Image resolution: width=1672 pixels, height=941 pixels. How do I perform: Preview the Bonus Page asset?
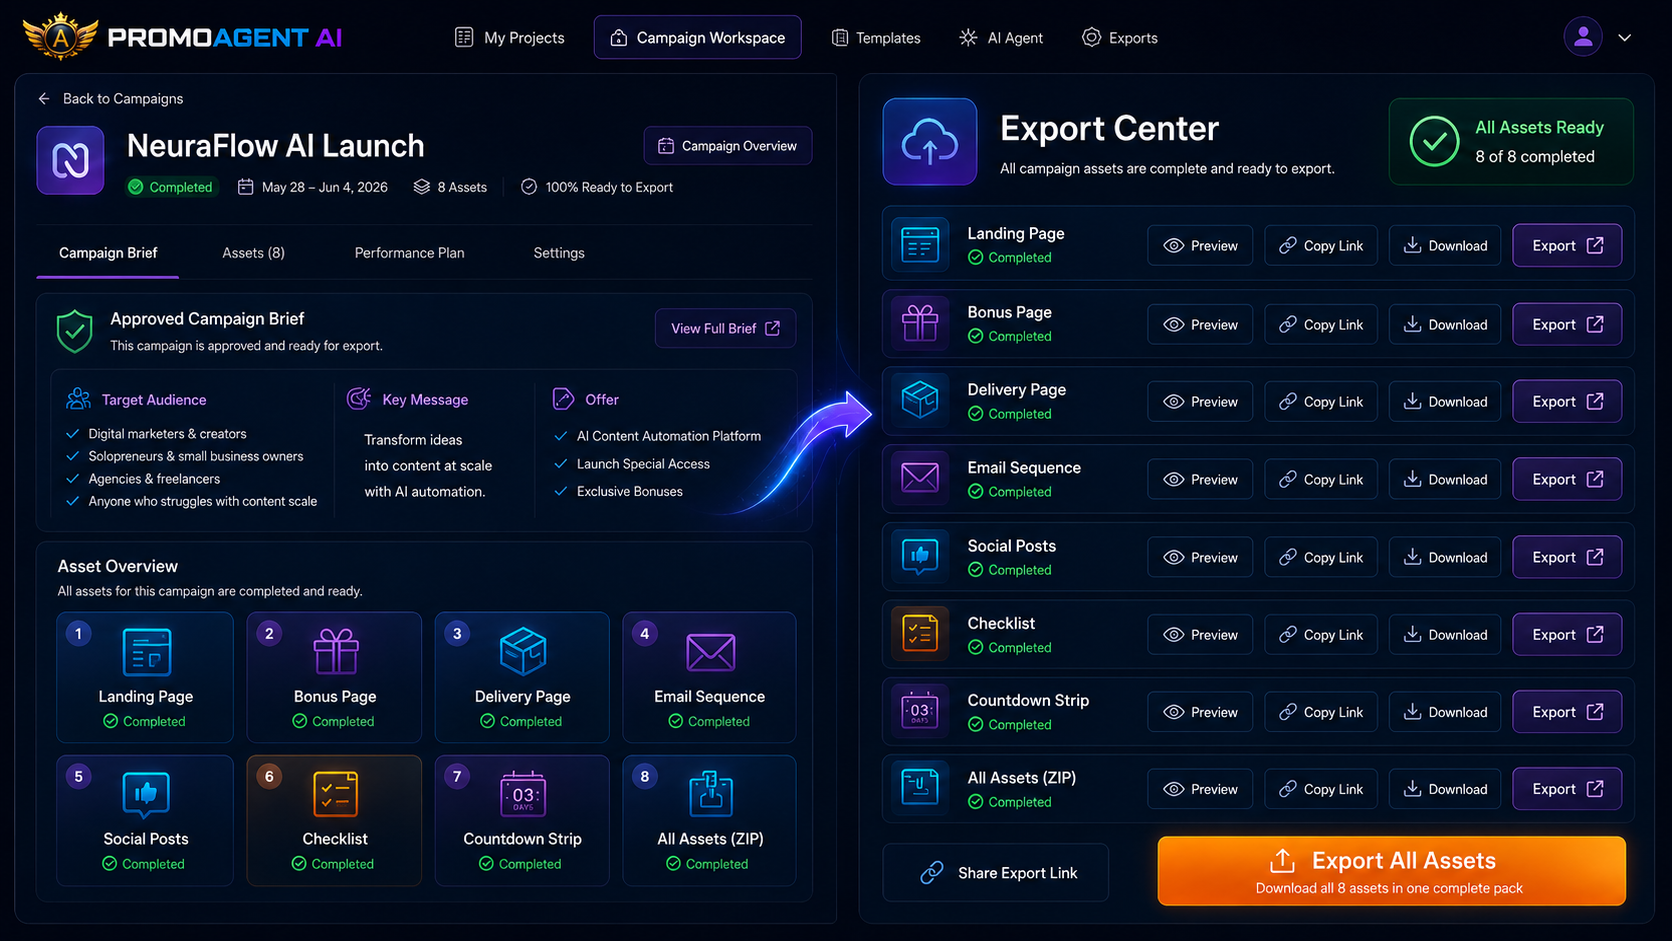[x=1200, y=324]
